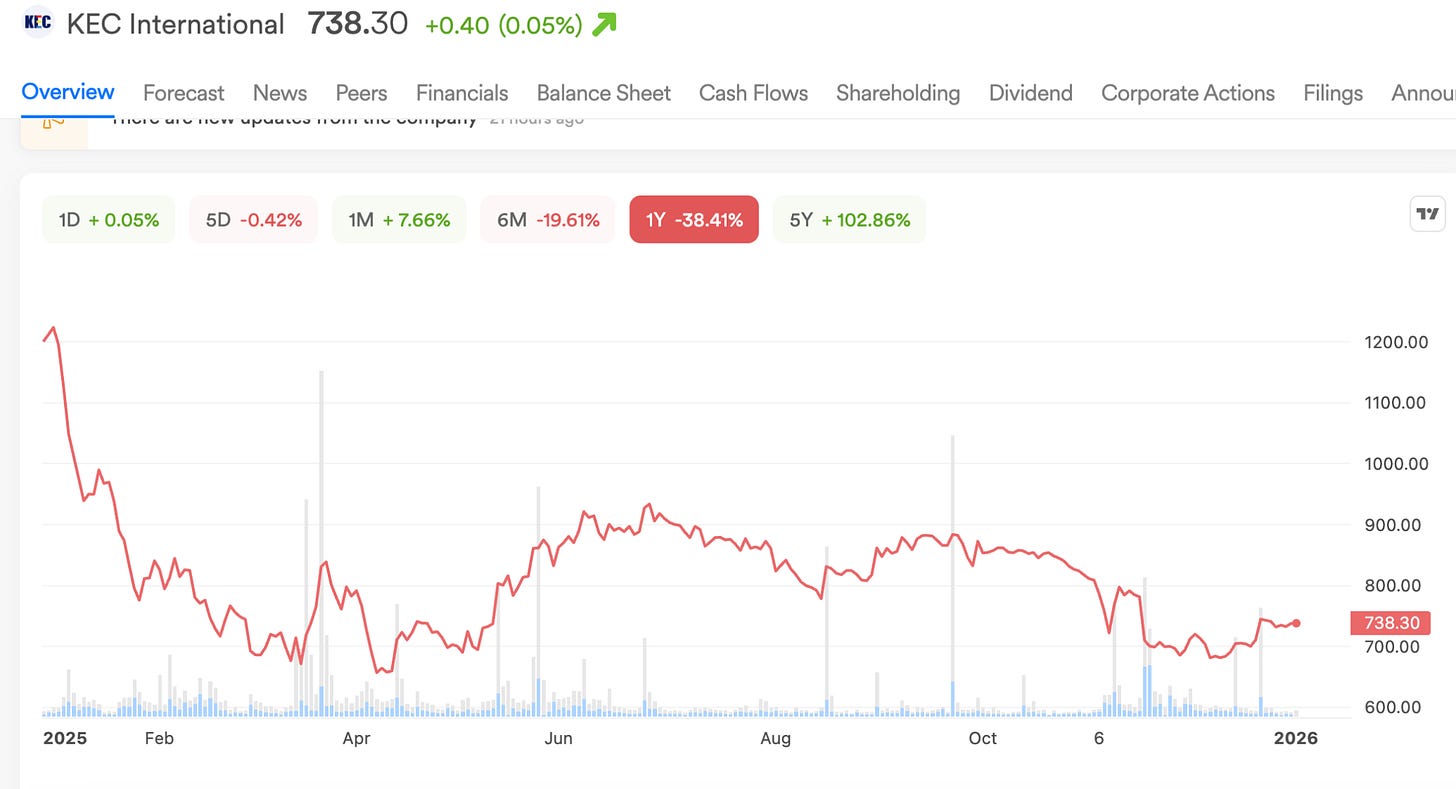Click the green upward price arrow
1456x789 pixels.
pos(604,24)
